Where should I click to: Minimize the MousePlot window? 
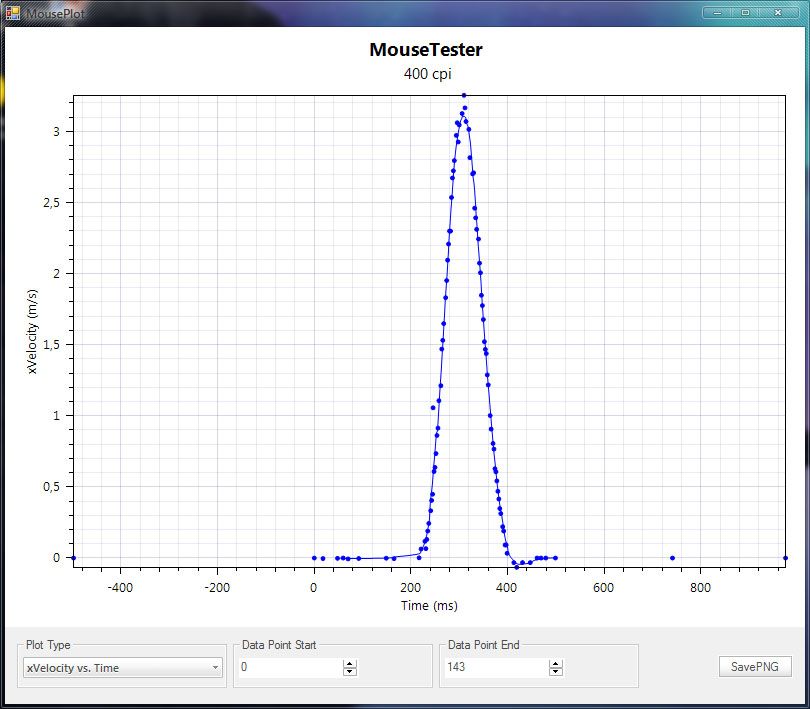(717, 12)
